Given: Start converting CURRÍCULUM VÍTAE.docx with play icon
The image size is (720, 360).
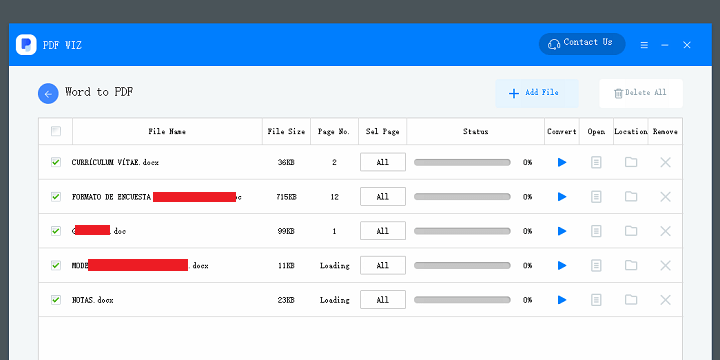Looking at the screenshot, I should click(x=562, y=162).
